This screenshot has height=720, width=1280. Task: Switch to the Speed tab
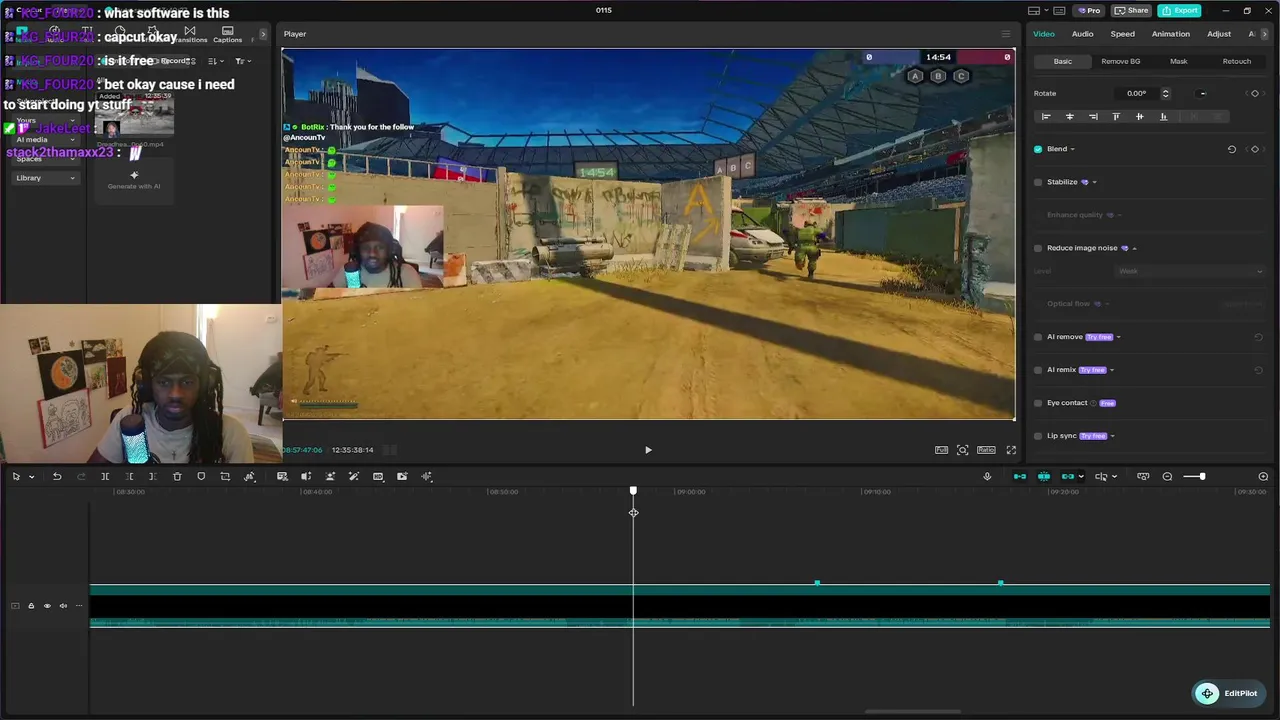[x=1122, y=34]
